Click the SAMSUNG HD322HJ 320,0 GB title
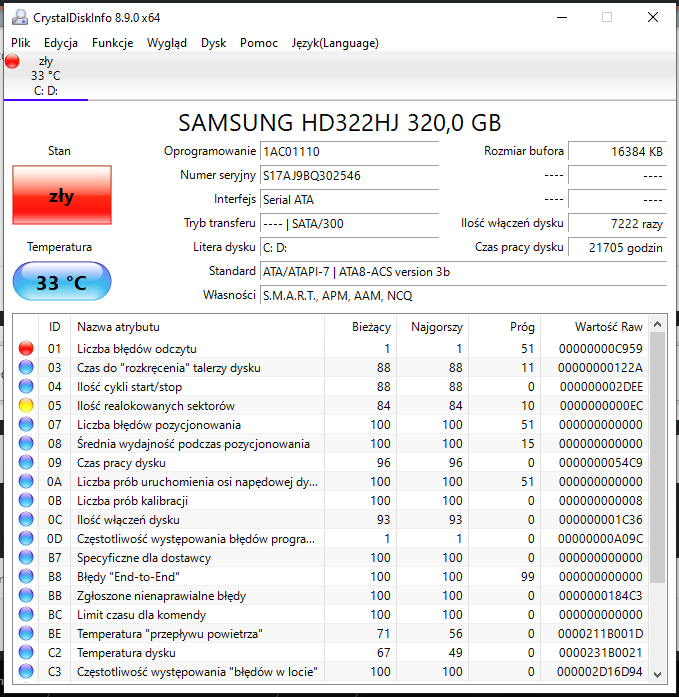Image resolution: width=679 pixels, height=697 pixels. point(340,123)
